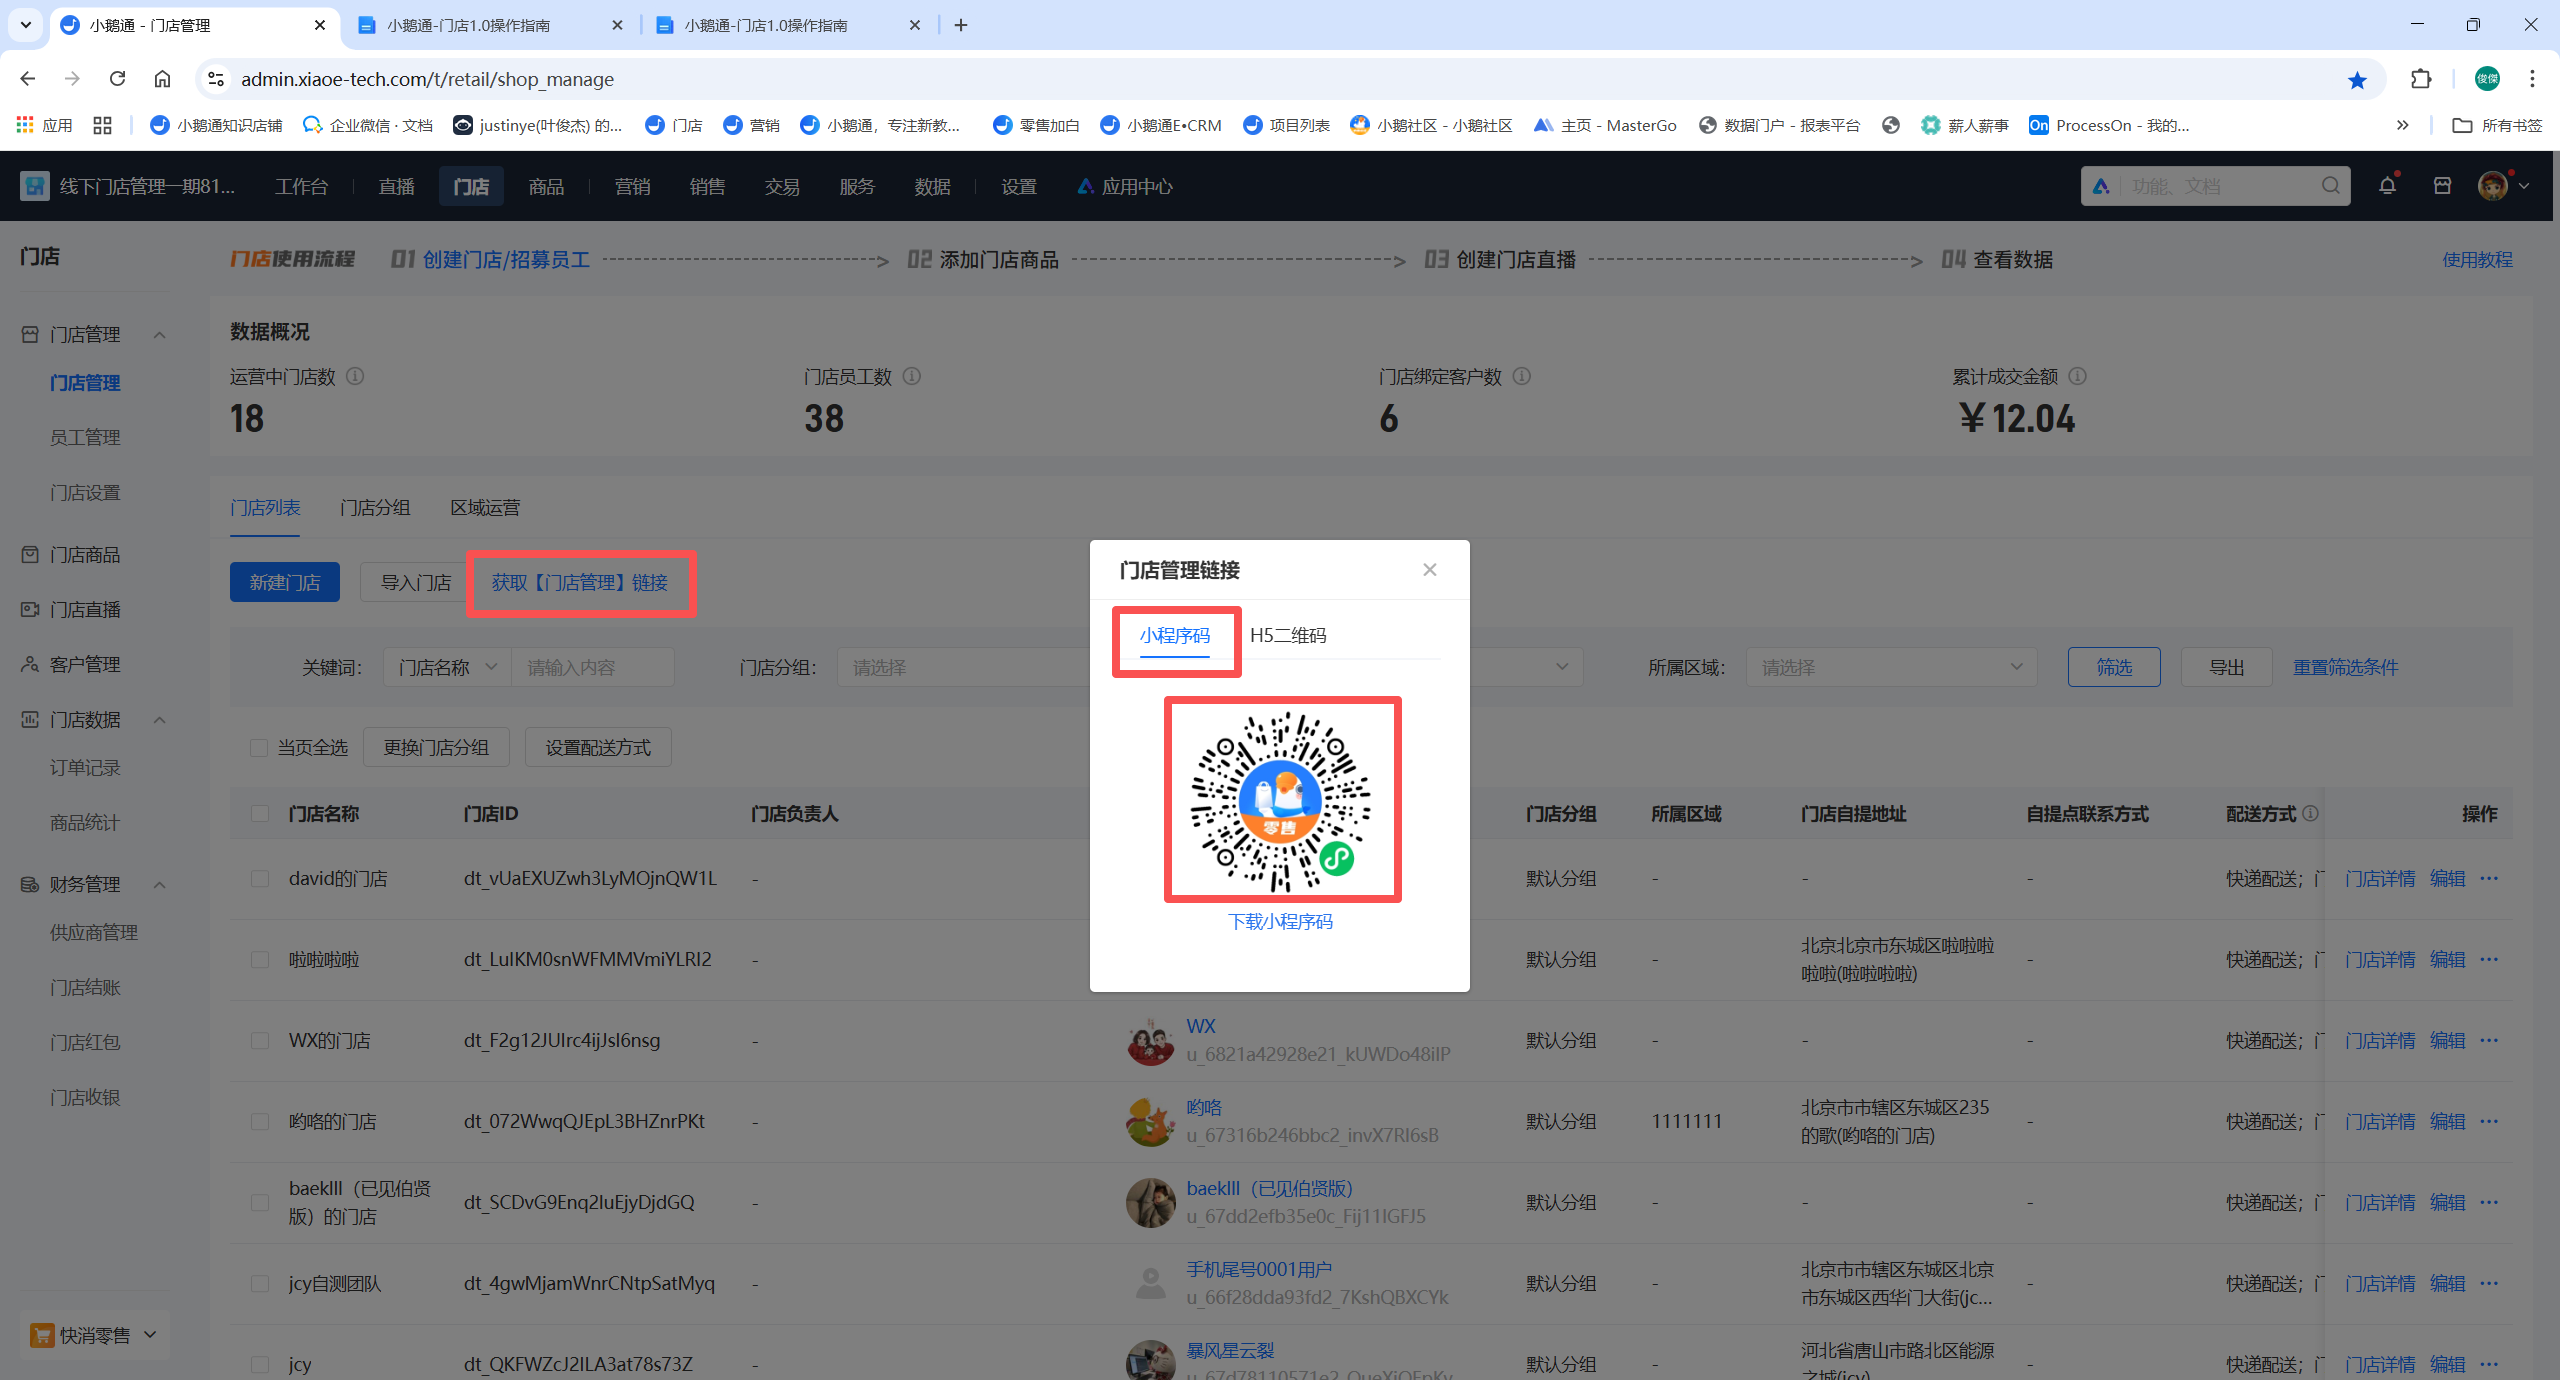Click info icon beside 门店绑定客户数
Viewport: 2560px width, 1380px height.
1522,376
